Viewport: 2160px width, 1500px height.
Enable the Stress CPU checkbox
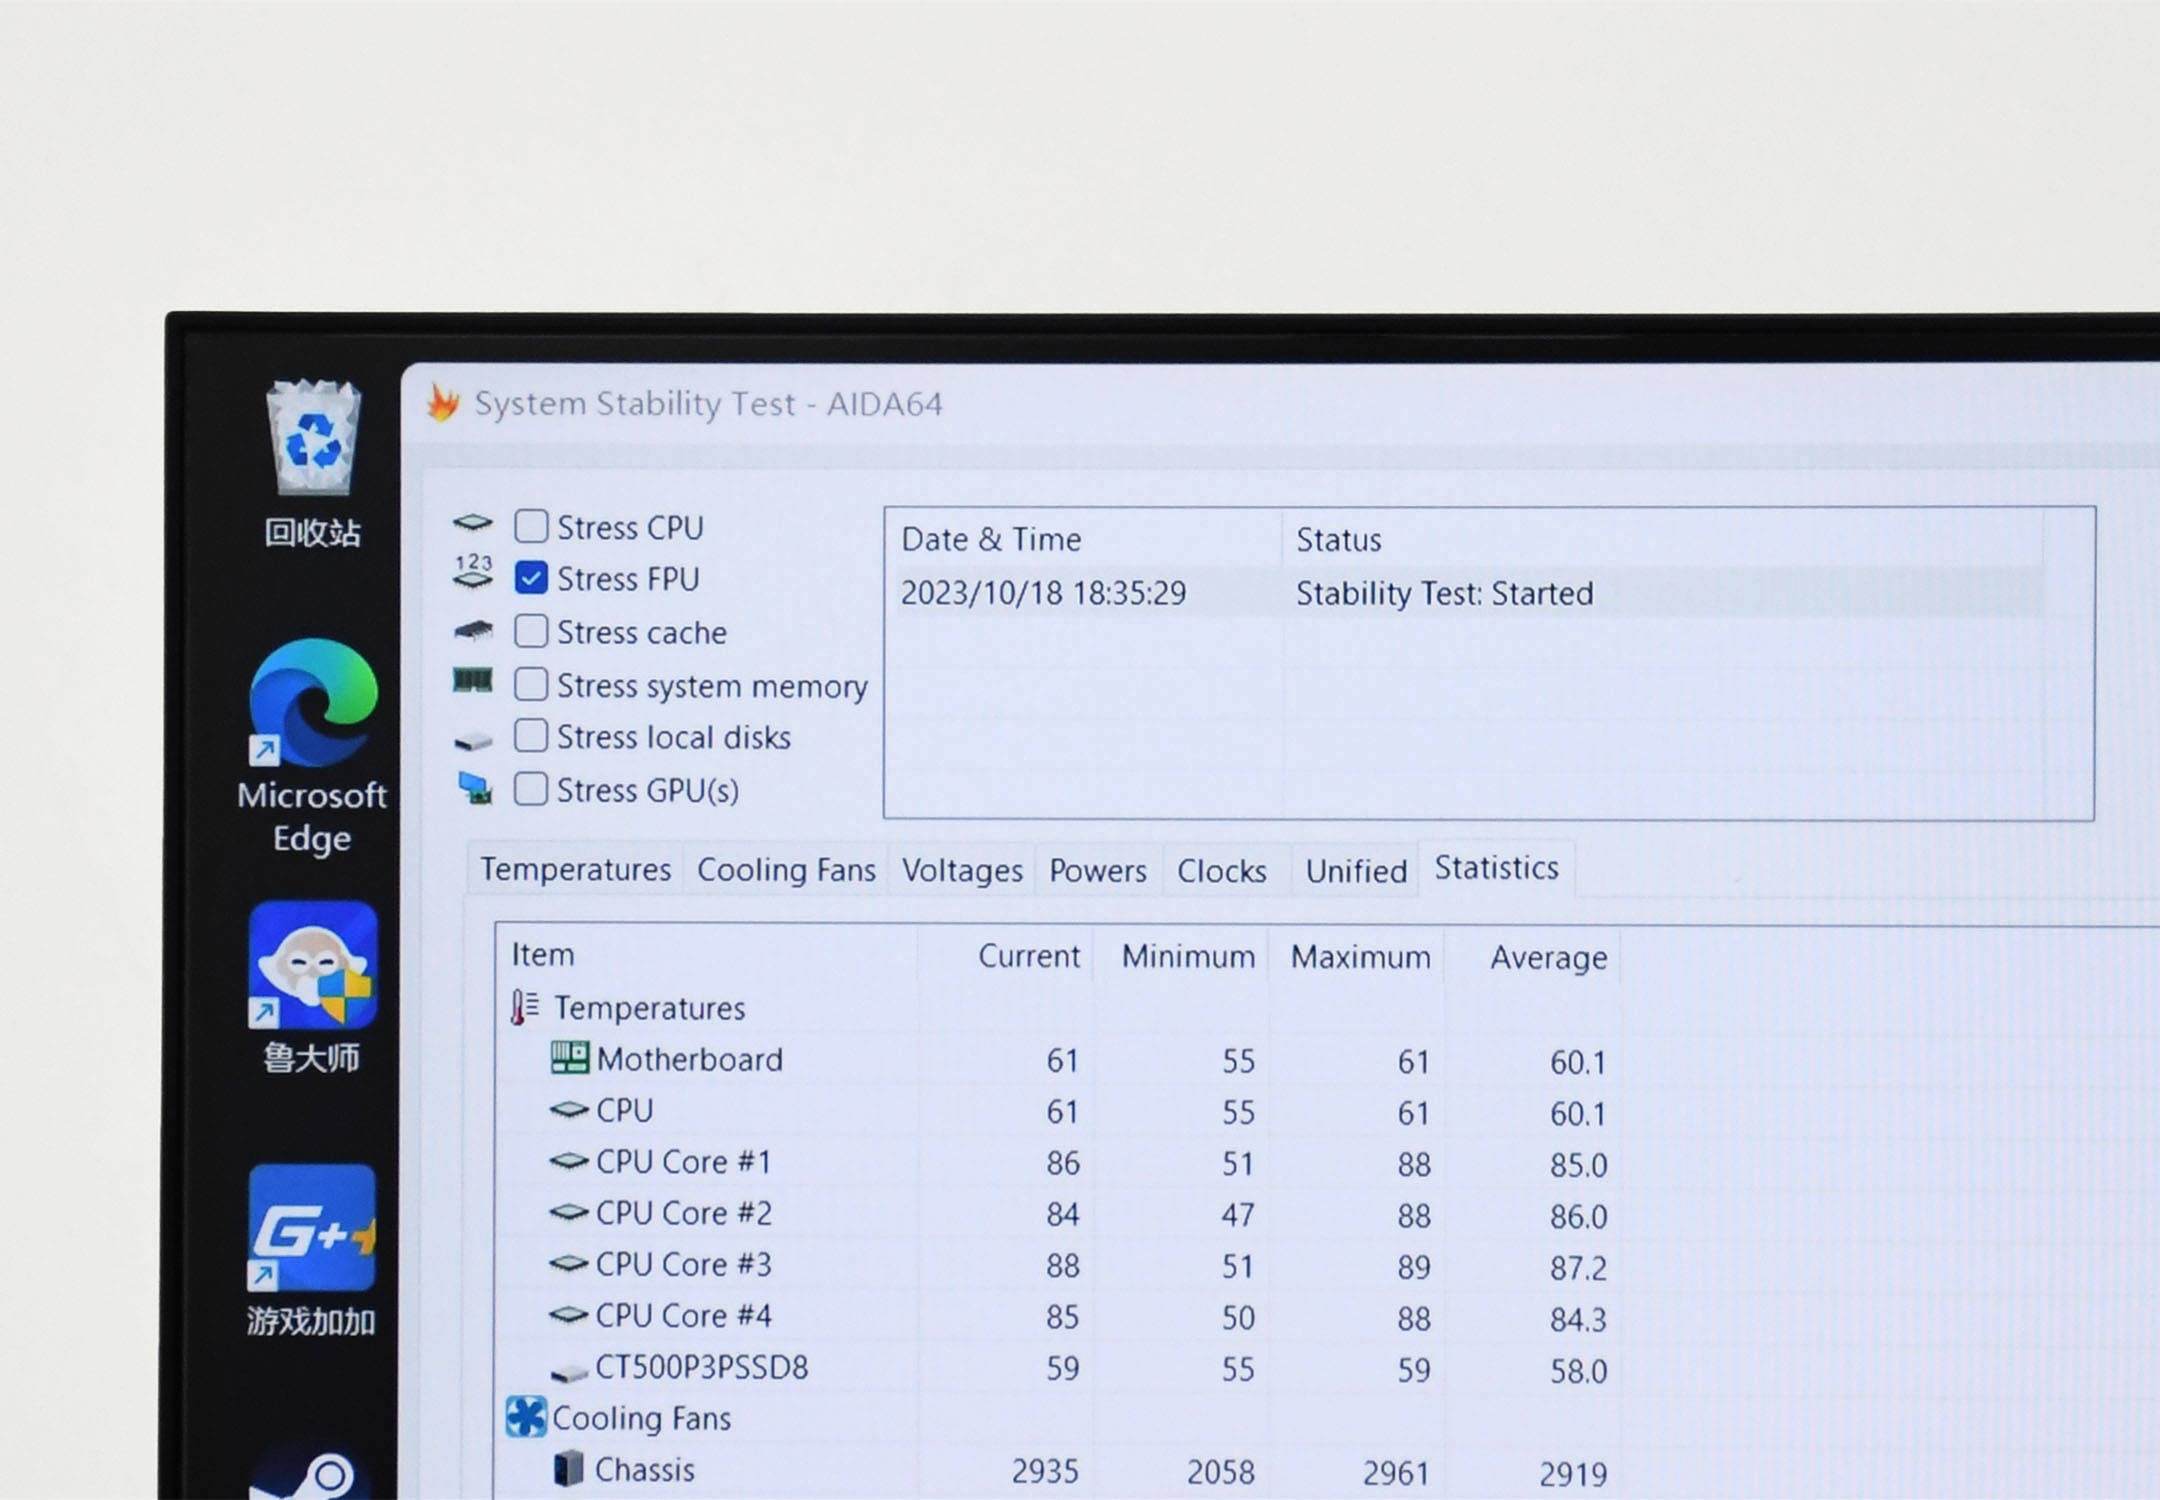(x=531, y=526)
